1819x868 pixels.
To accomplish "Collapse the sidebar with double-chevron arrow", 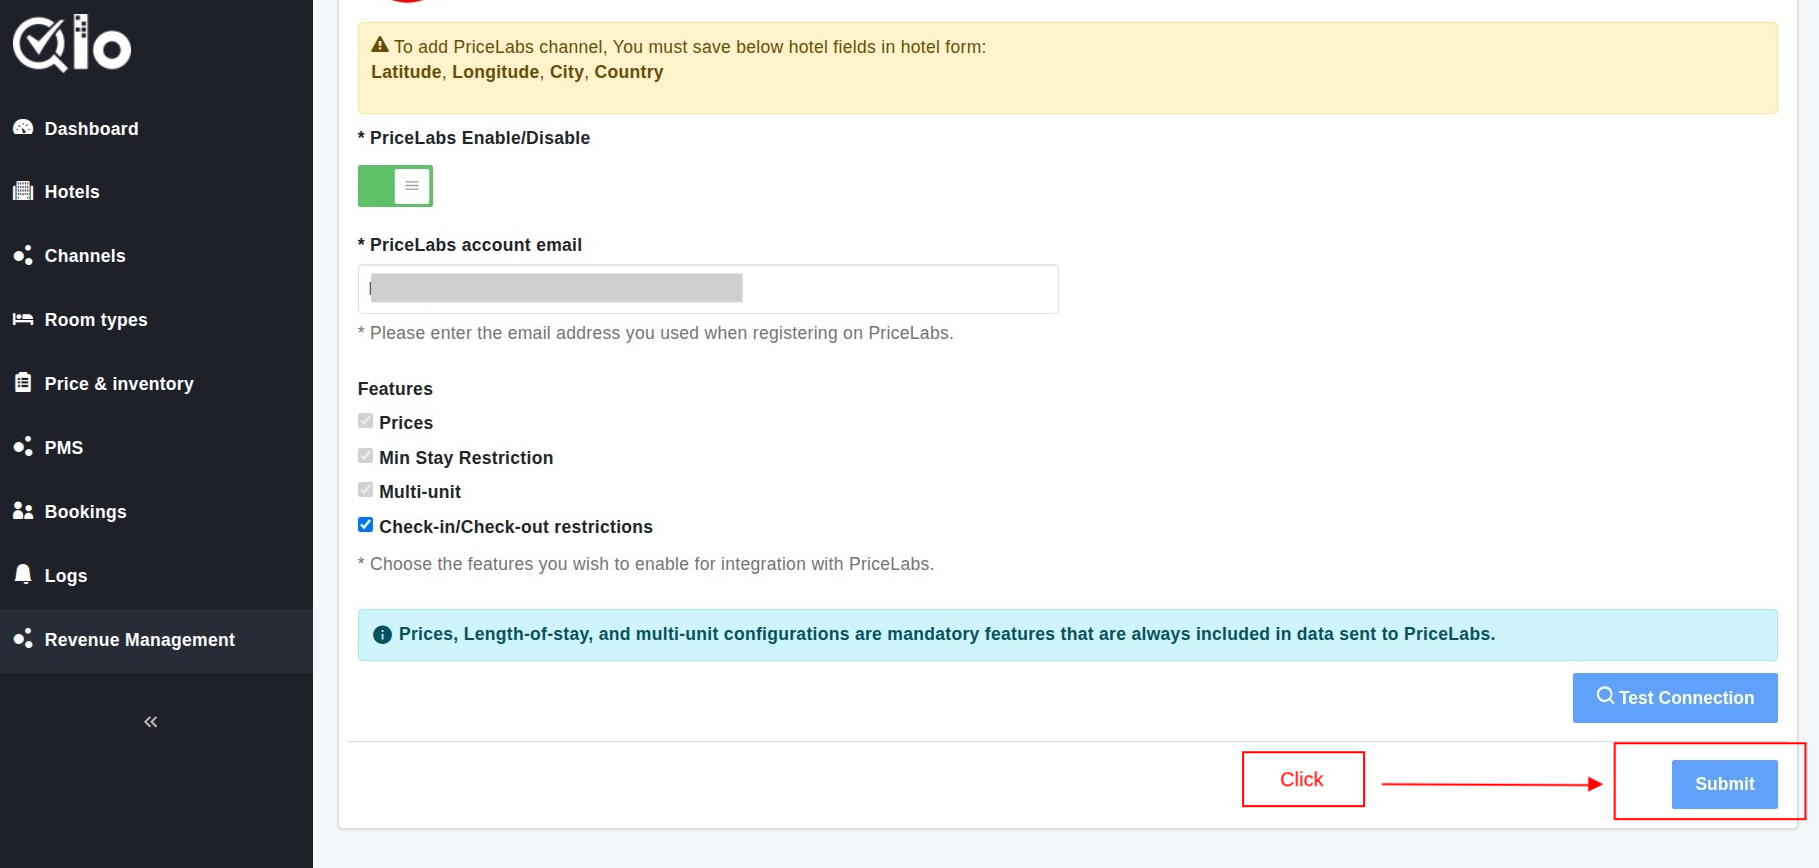I will (x=151, y=722).
